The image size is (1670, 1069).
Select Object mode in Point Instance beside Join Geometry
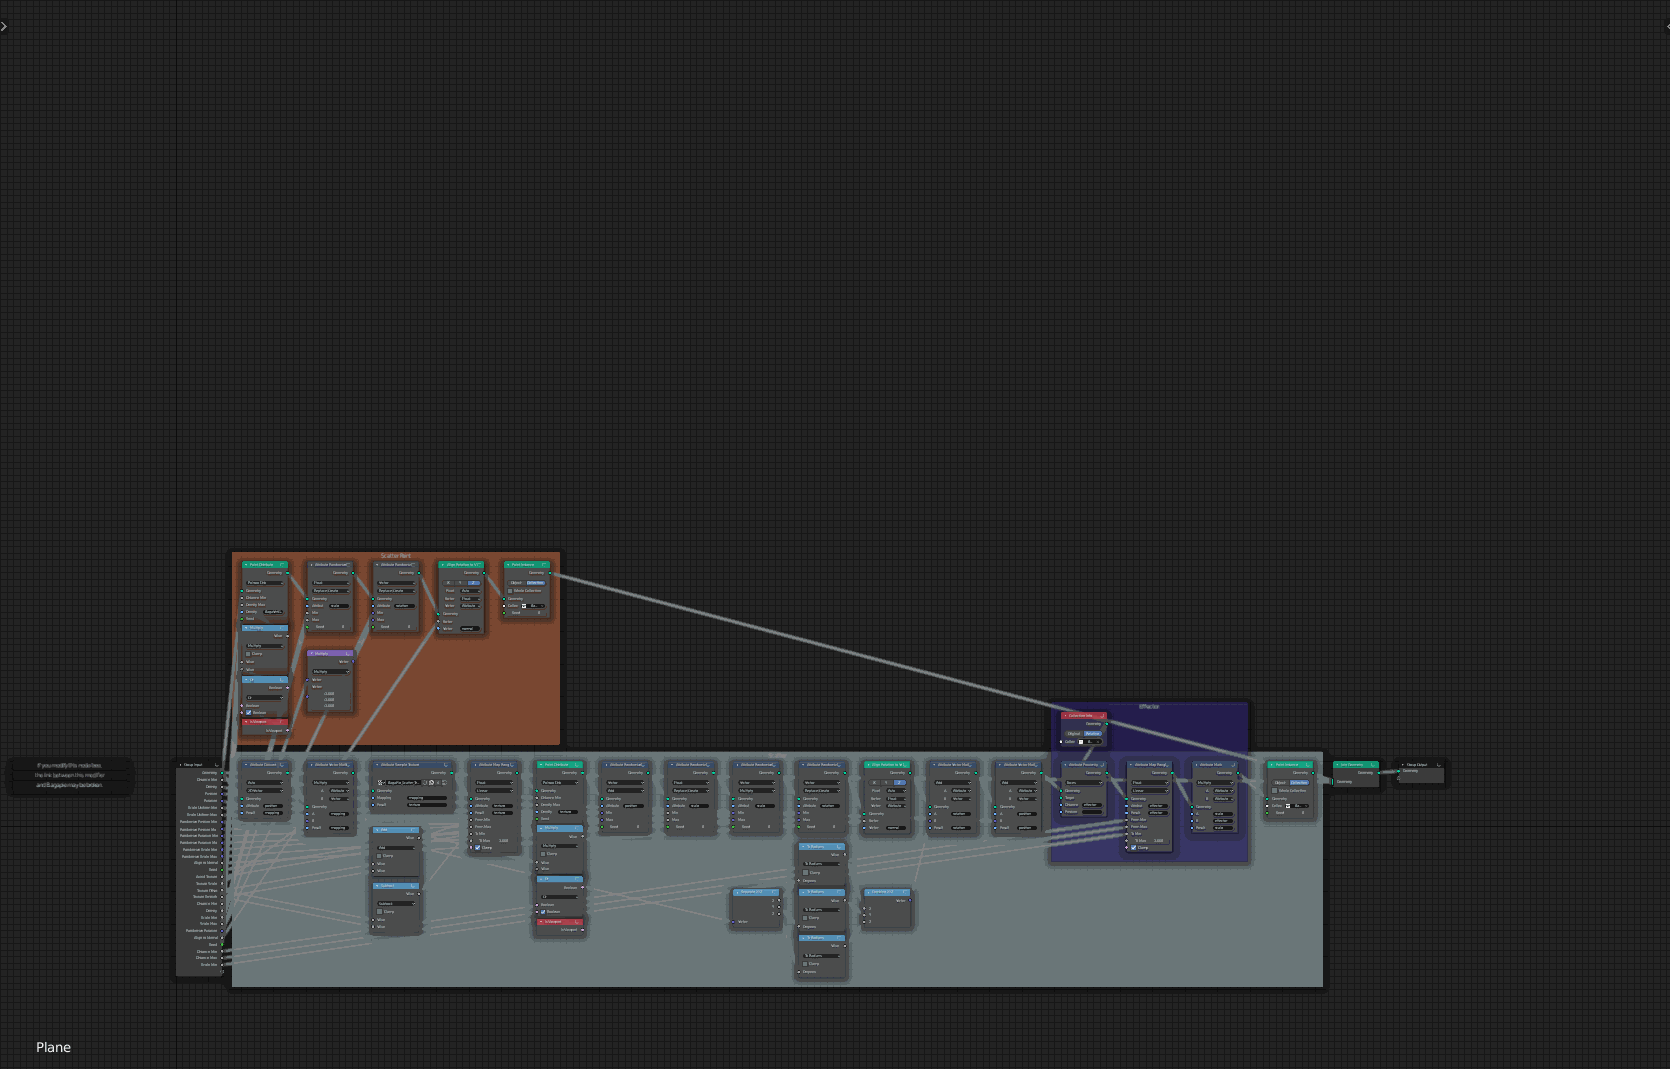(x=1280, y=783)
